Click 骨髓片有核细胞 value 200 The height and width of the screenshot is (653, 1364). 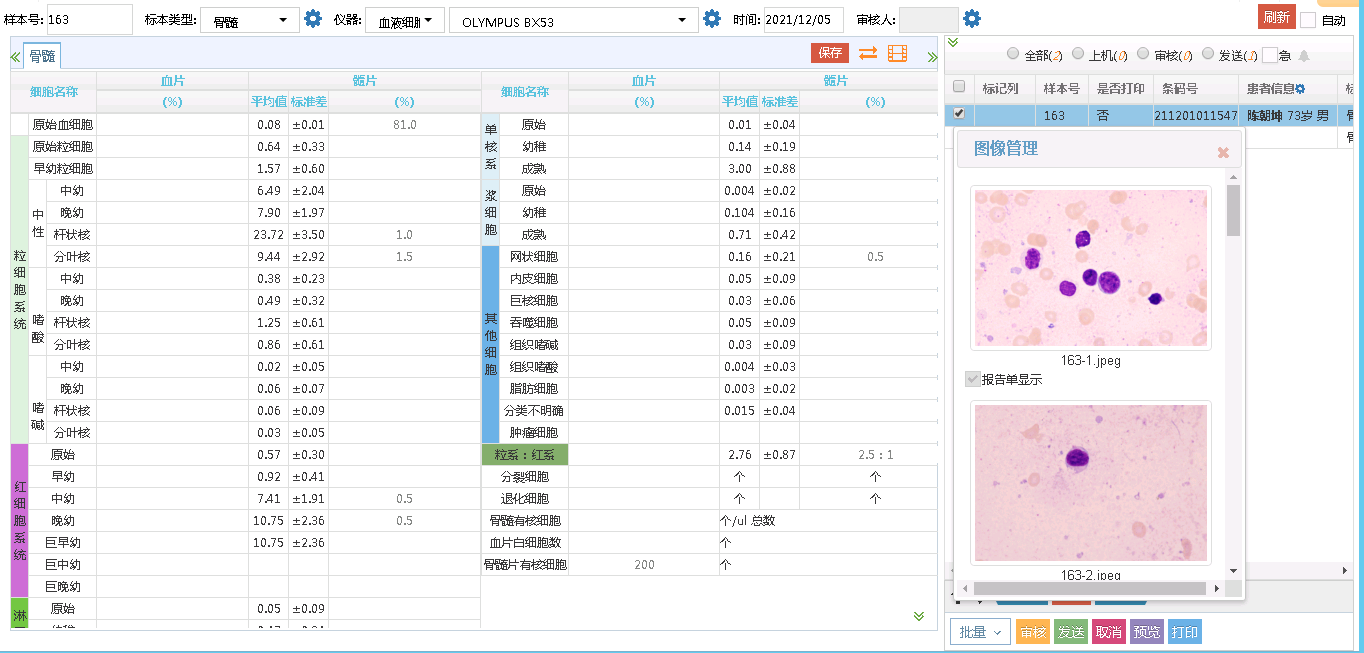click(x=644, y=565)
